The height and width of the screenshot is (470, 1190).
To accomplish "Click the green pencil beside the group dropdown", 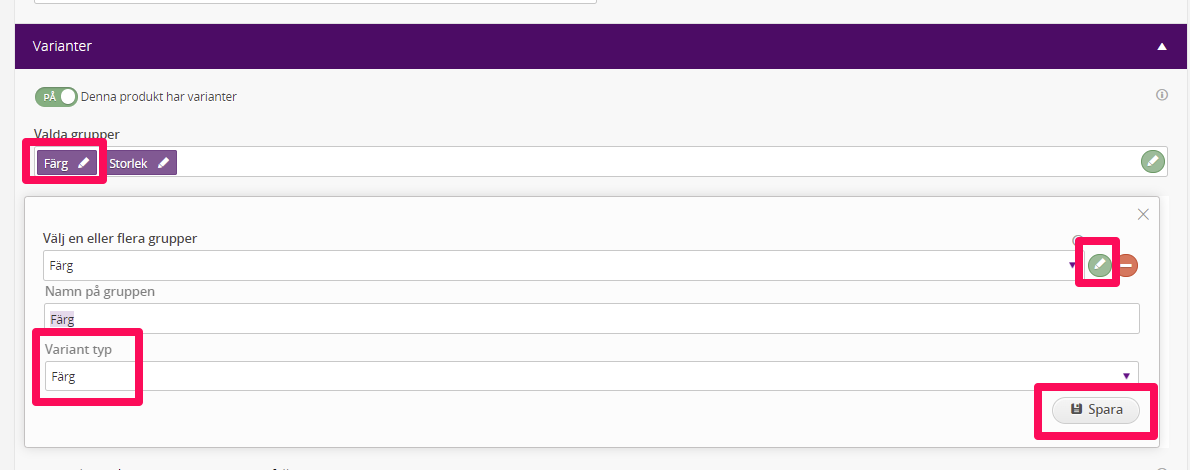I will coord(1100,265).
